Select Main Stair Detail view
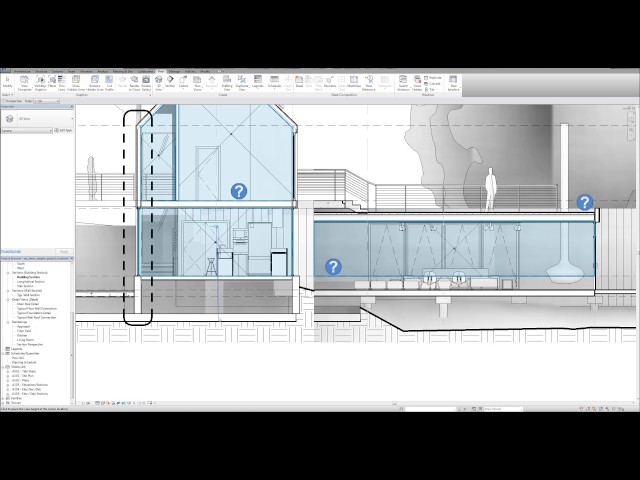This screenshot has width=640, height=480. 28,304
